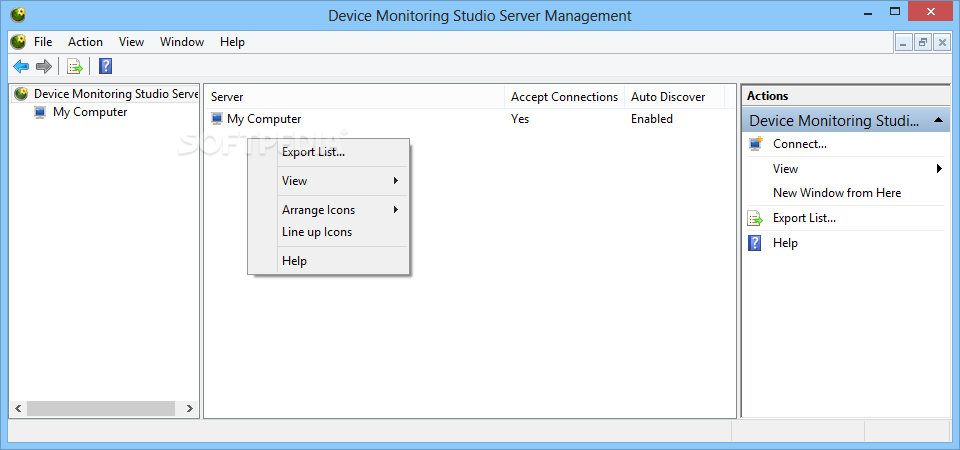The width and height of the screenshot is (960, 450).
Task: Open the Action menu
Action: point(85,42)
